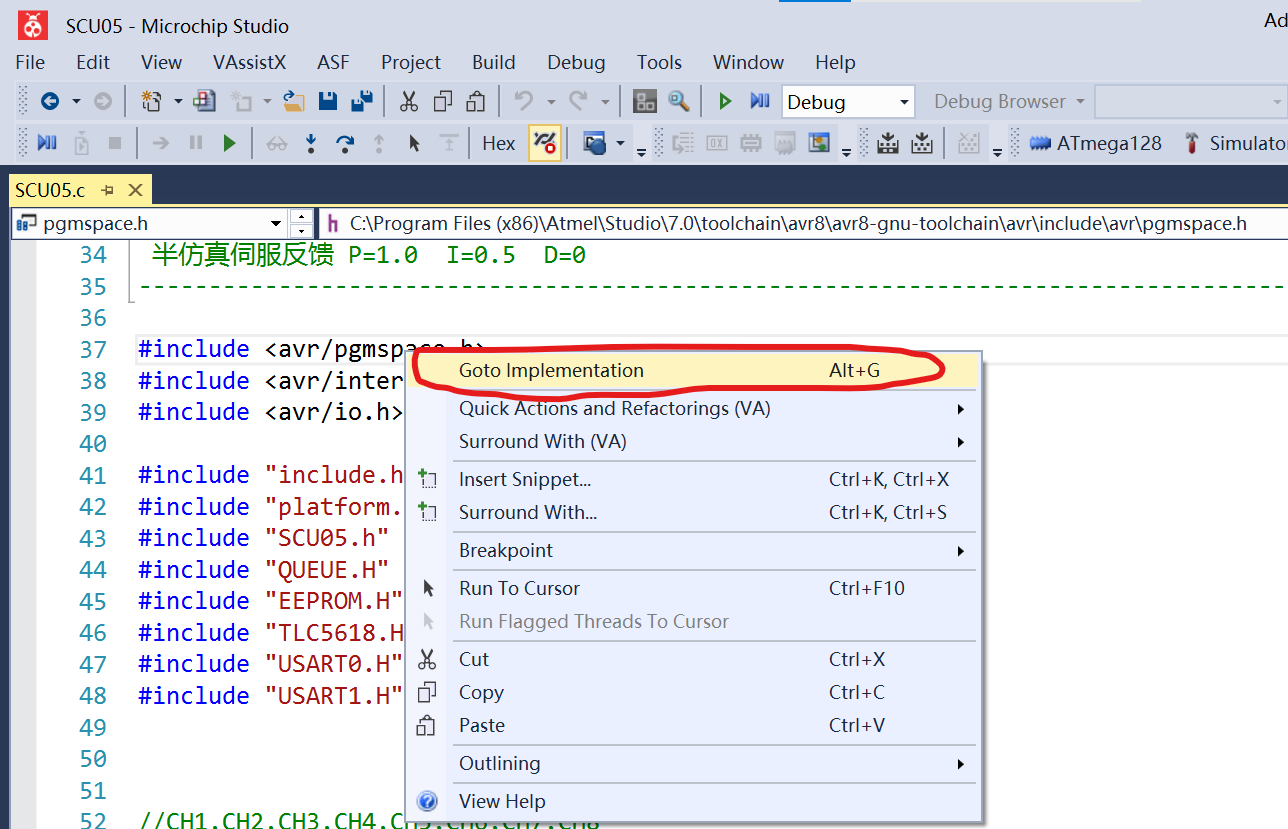
Task: Toggle the highlighted disassembly mode button
Action: 544,143
